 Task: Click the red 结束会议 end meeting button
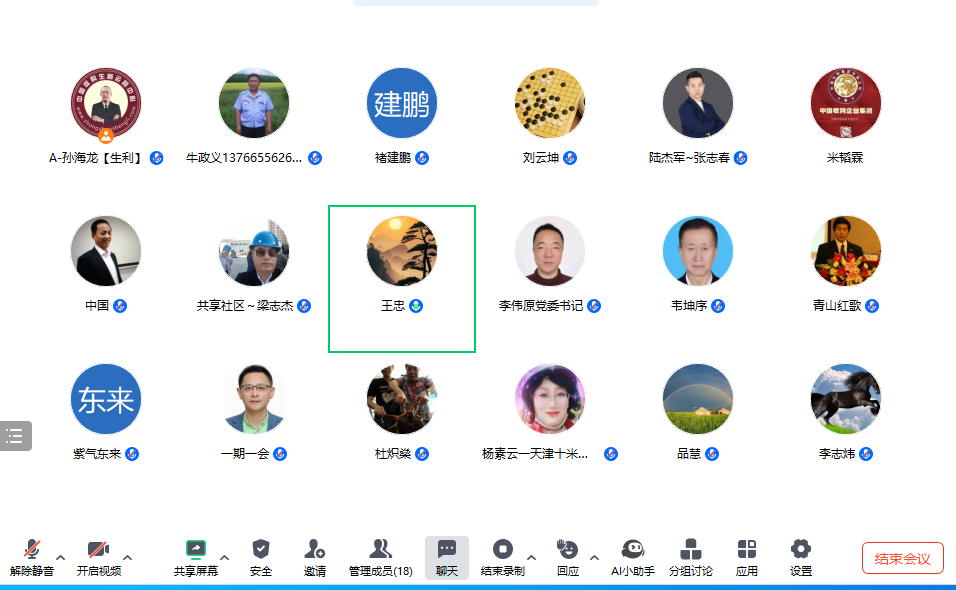click(902, 558)
